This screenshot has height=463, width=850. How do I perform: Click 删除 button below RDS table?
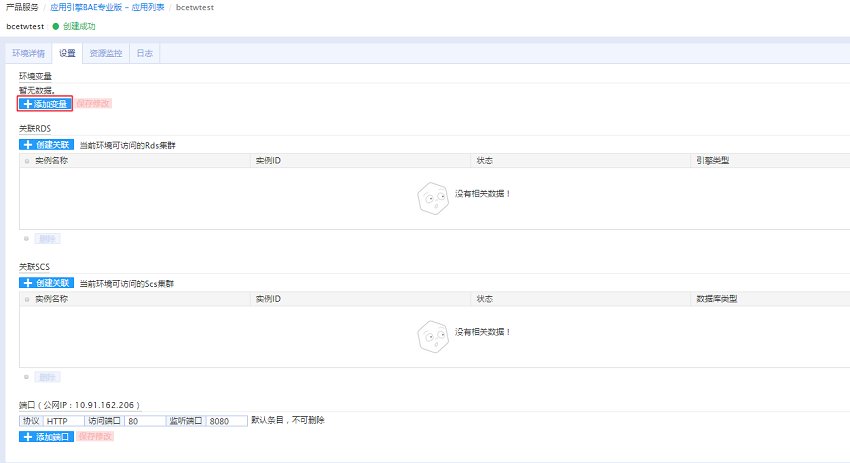pyautogui.click(x=48, y=239)
